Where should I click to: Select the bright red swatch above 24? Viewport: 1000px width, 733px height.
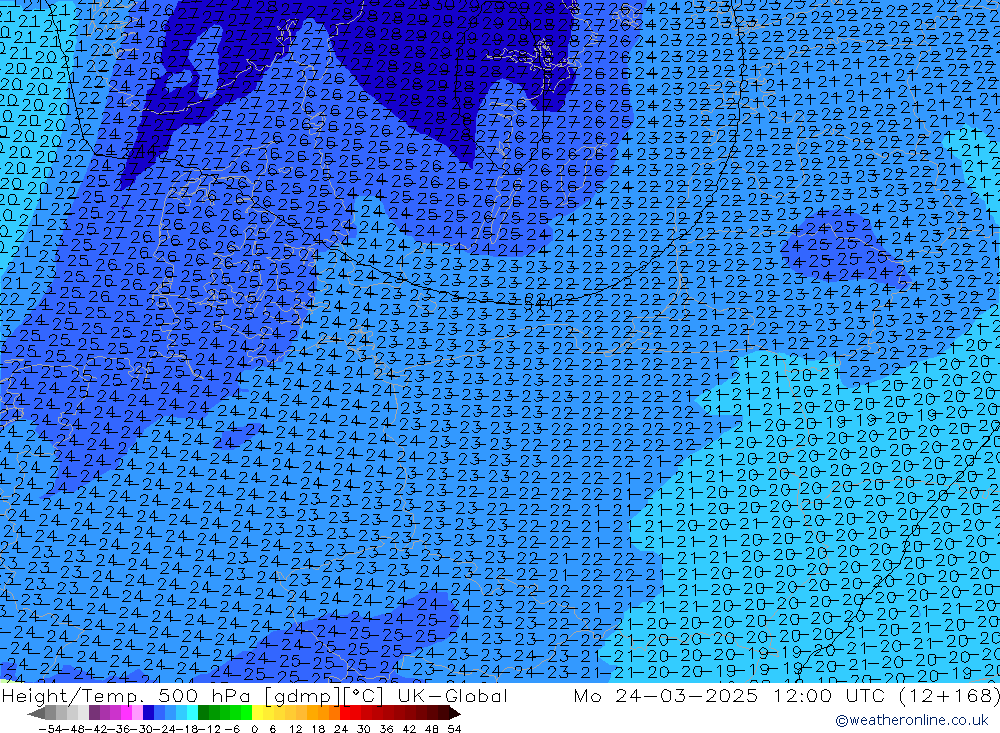(x=345, y=713)
